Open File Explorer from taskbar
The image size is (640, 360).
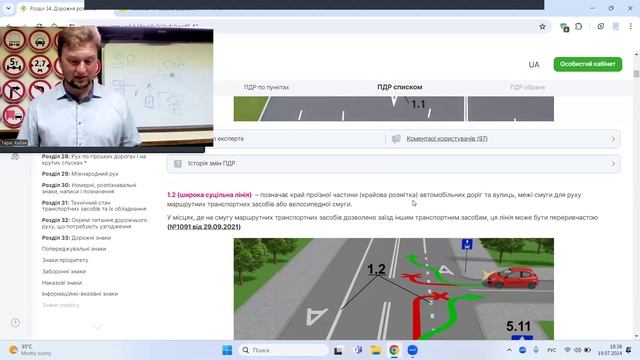(x=376, y=350)
